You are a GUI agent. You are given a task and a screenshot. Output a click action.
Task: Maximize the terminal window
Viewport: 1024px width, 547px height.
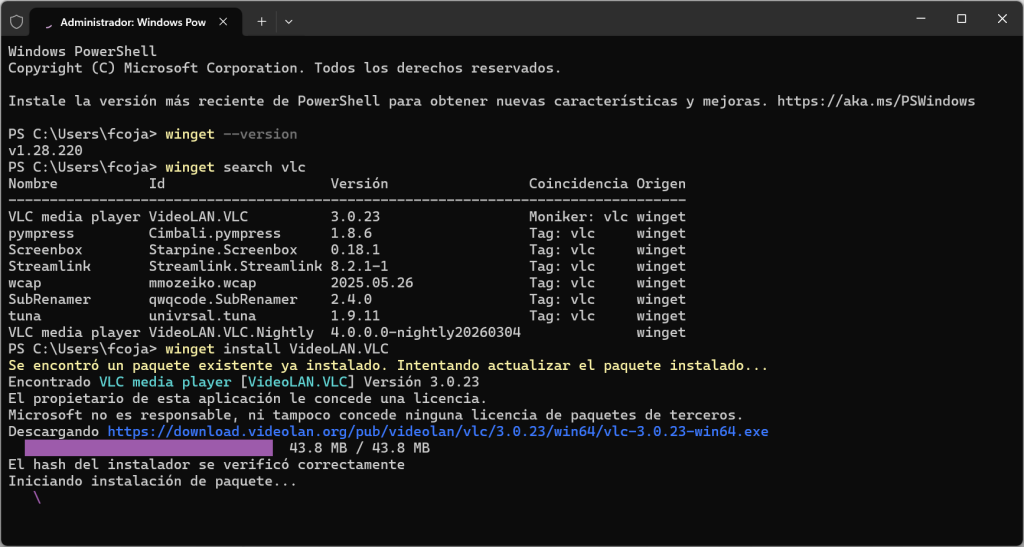(961, 19)
